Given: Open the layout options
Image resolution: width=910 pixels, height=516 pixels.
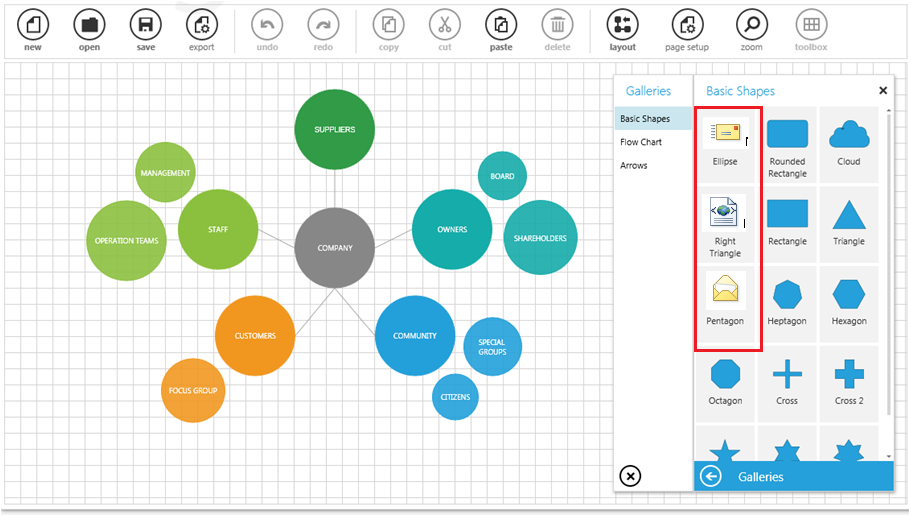Looking at the screenshot, I should coord(623,25).
